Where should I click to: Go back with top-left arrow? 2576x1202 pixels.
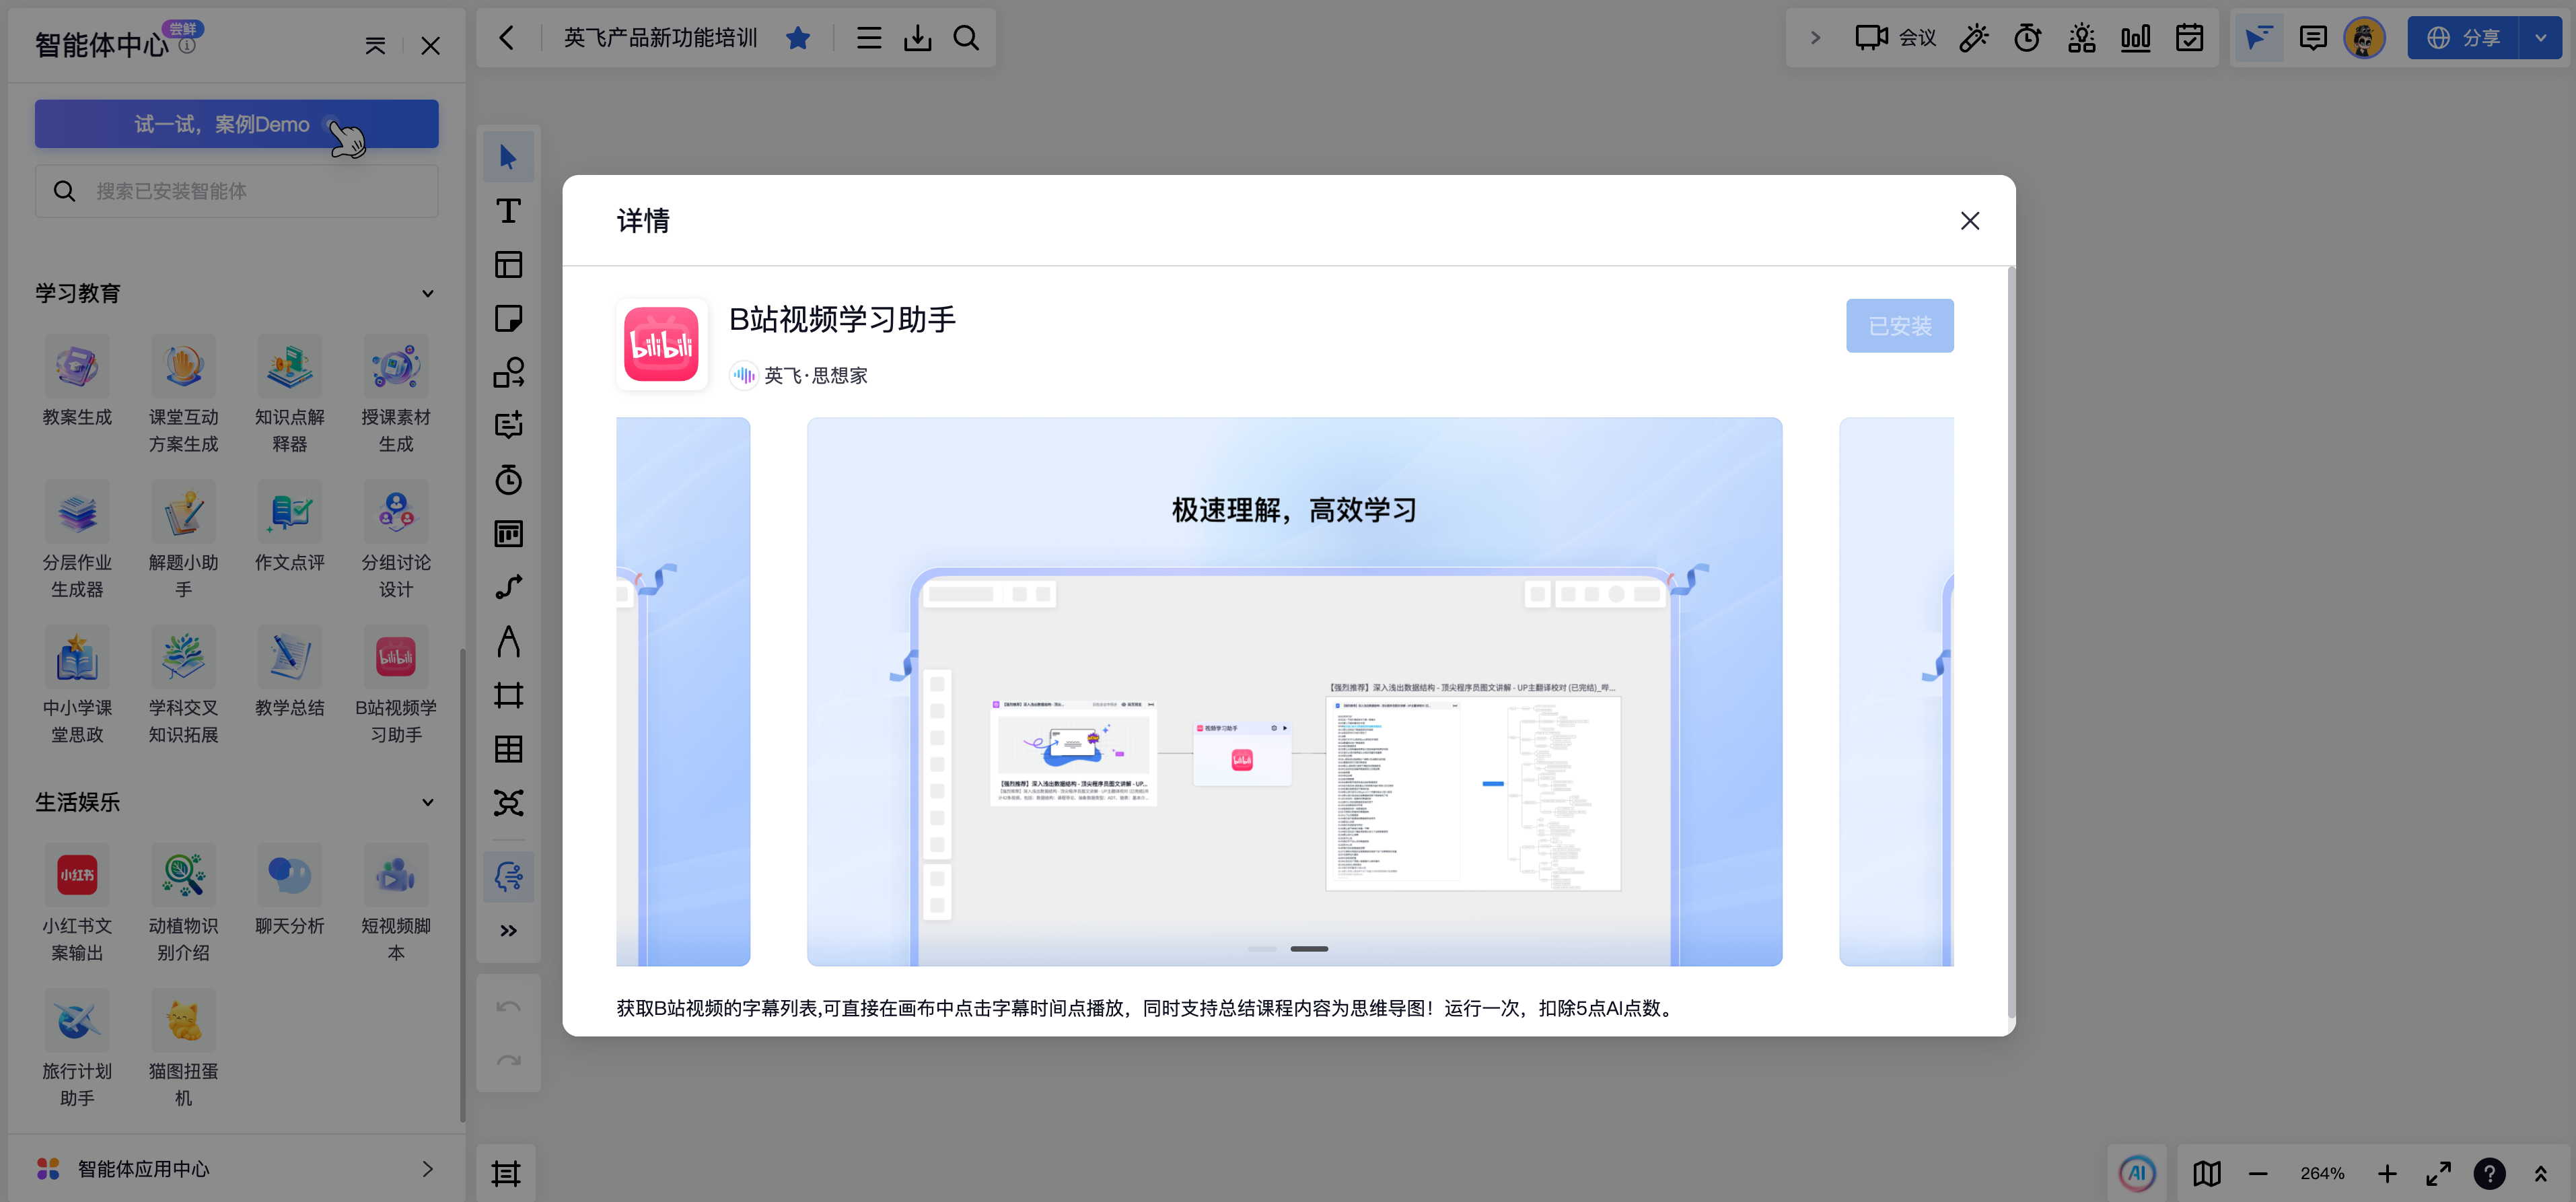tap(507, 38)
